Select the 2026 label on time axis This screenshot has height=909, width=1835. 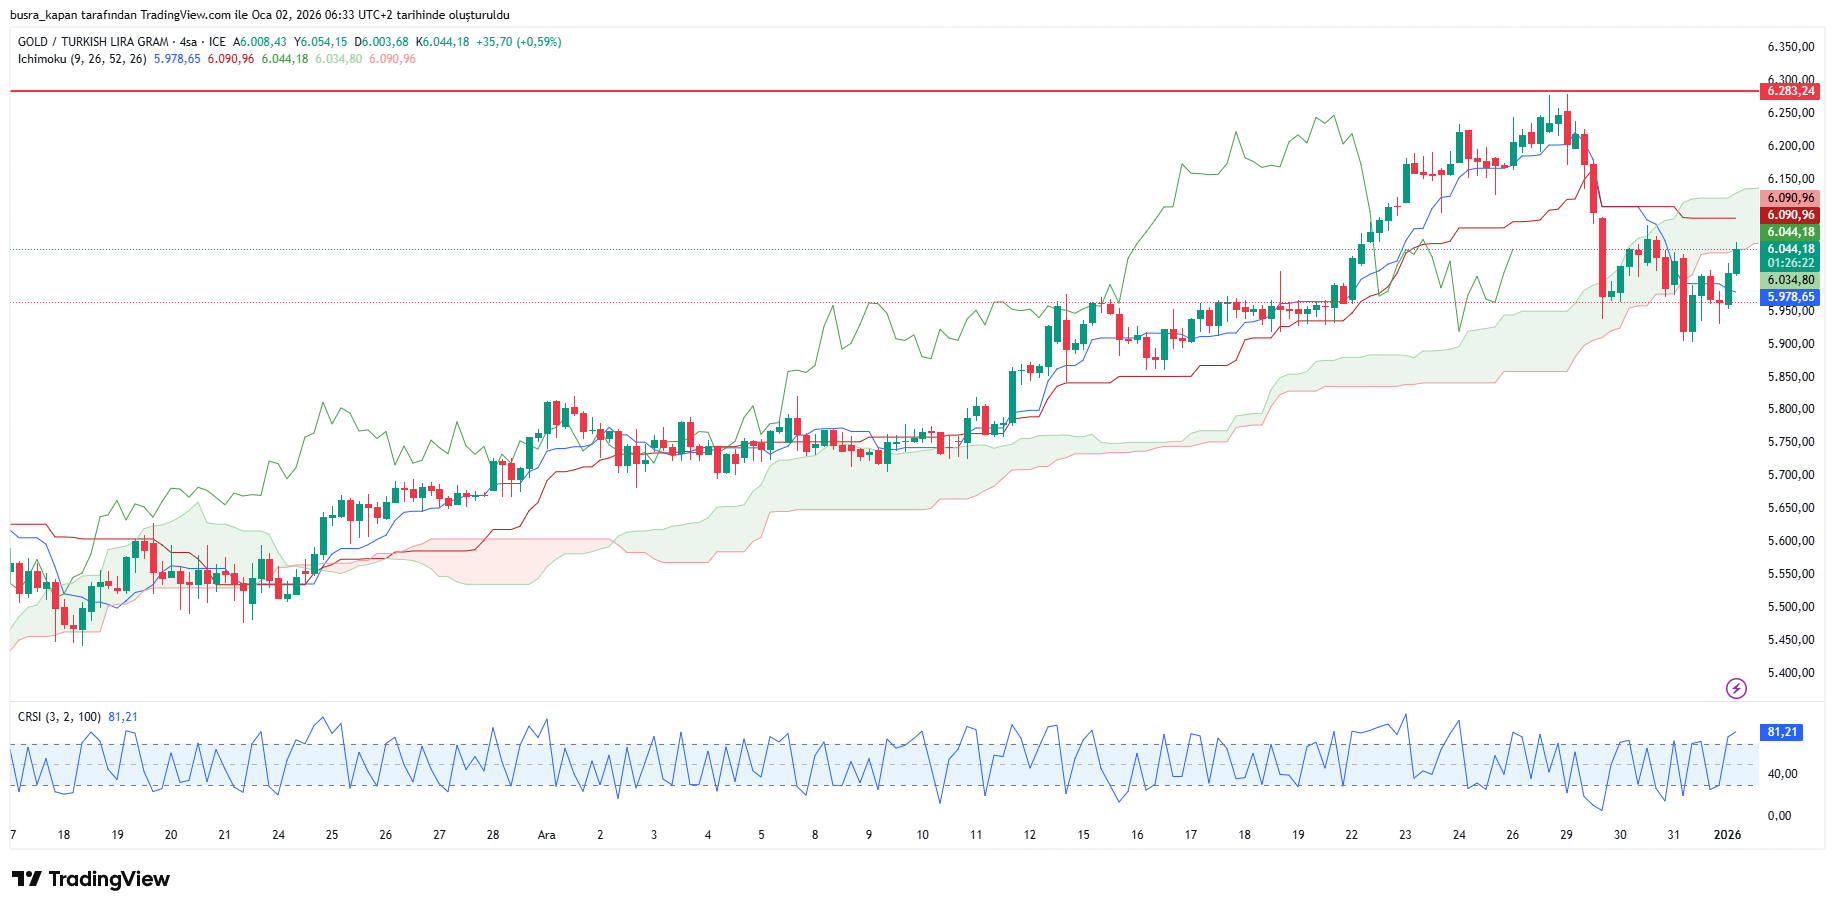click(1727, 835)
